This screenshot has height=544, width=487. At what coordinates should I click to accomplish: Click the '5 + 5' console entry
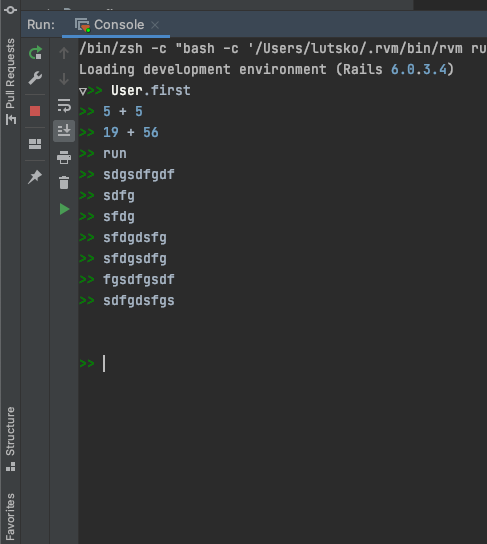click(x=123, y=112)
